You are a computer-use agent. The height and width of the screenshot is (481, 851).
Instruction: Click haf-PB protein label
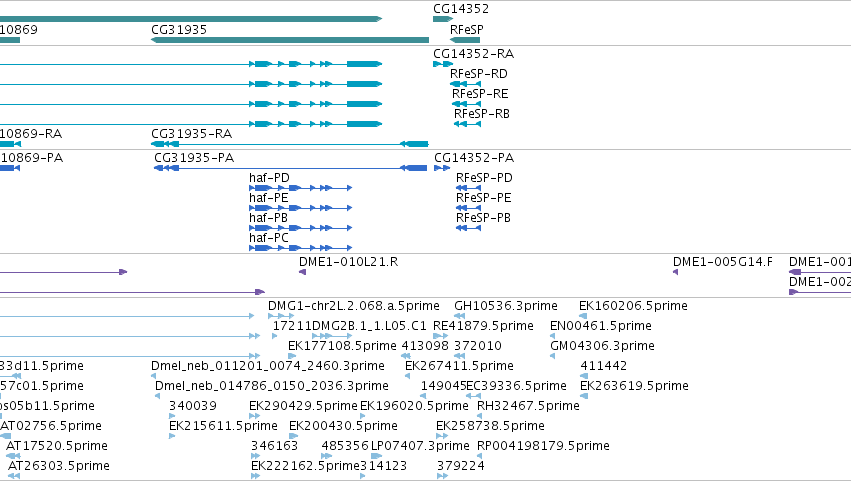click(268, 218)
